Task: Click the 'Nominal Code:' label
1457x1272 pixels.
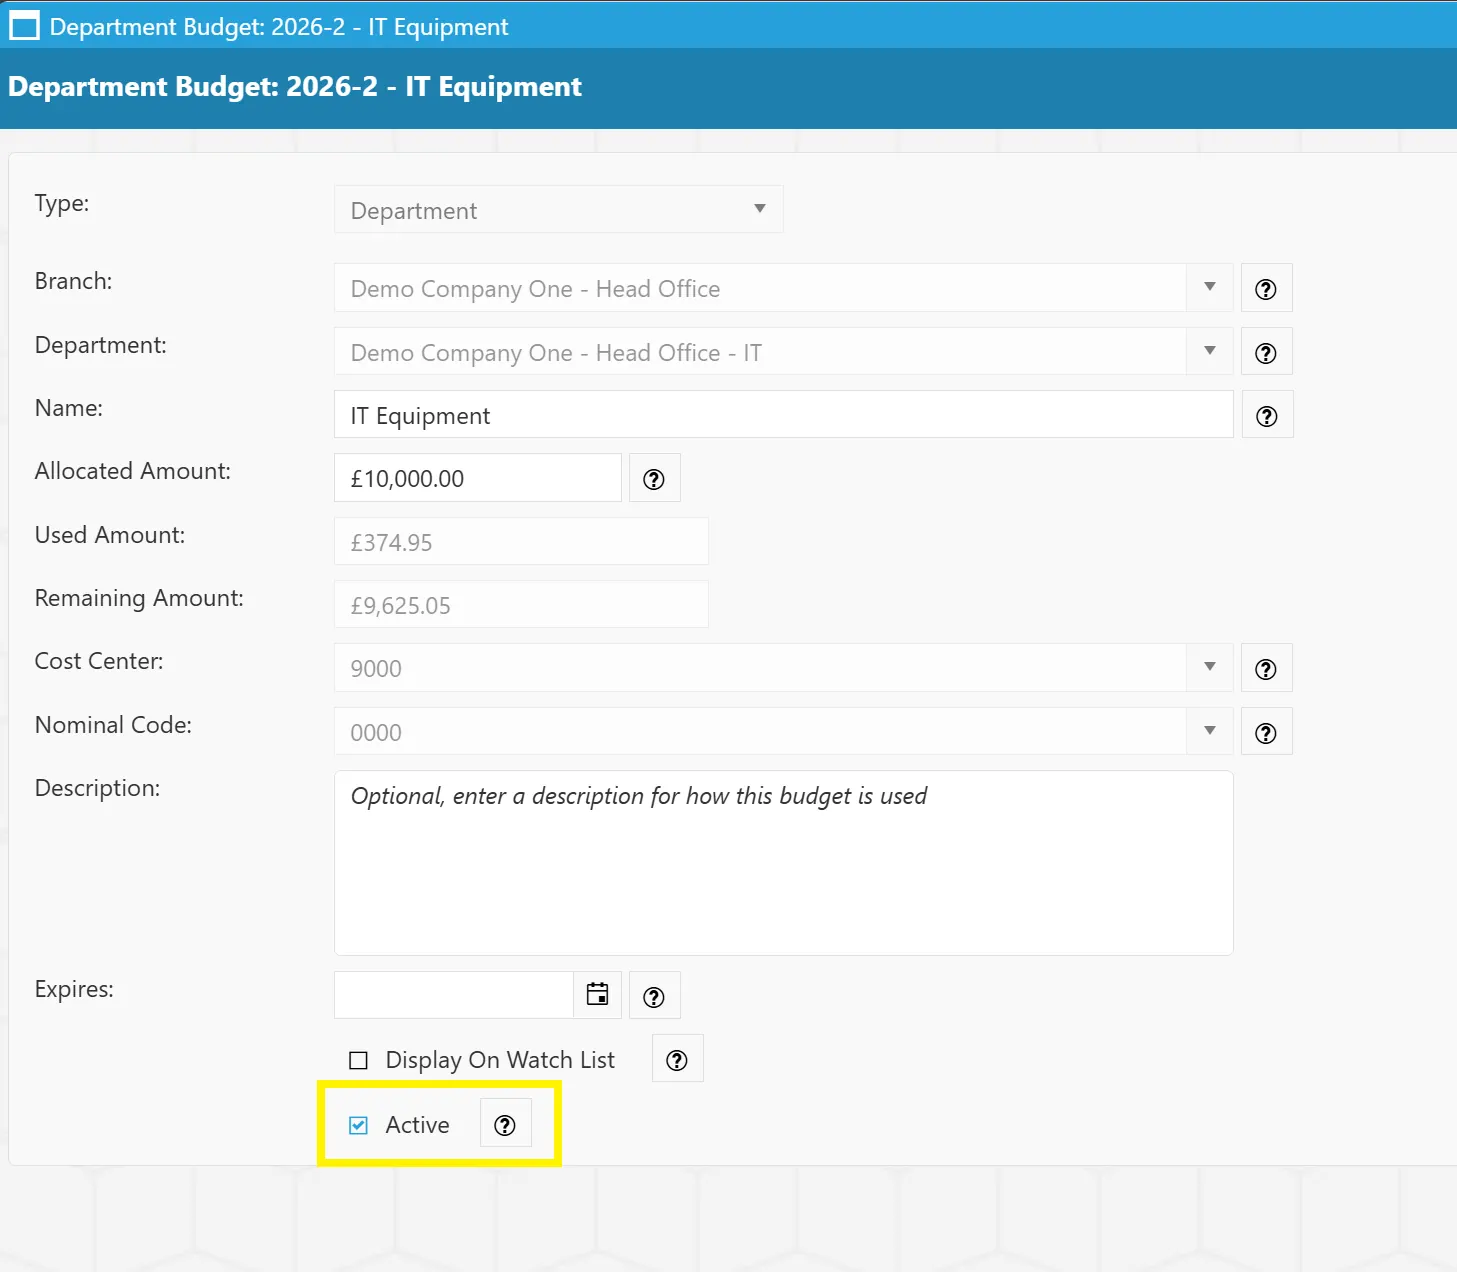Action: pyautogui.click(x=113, y=725)
